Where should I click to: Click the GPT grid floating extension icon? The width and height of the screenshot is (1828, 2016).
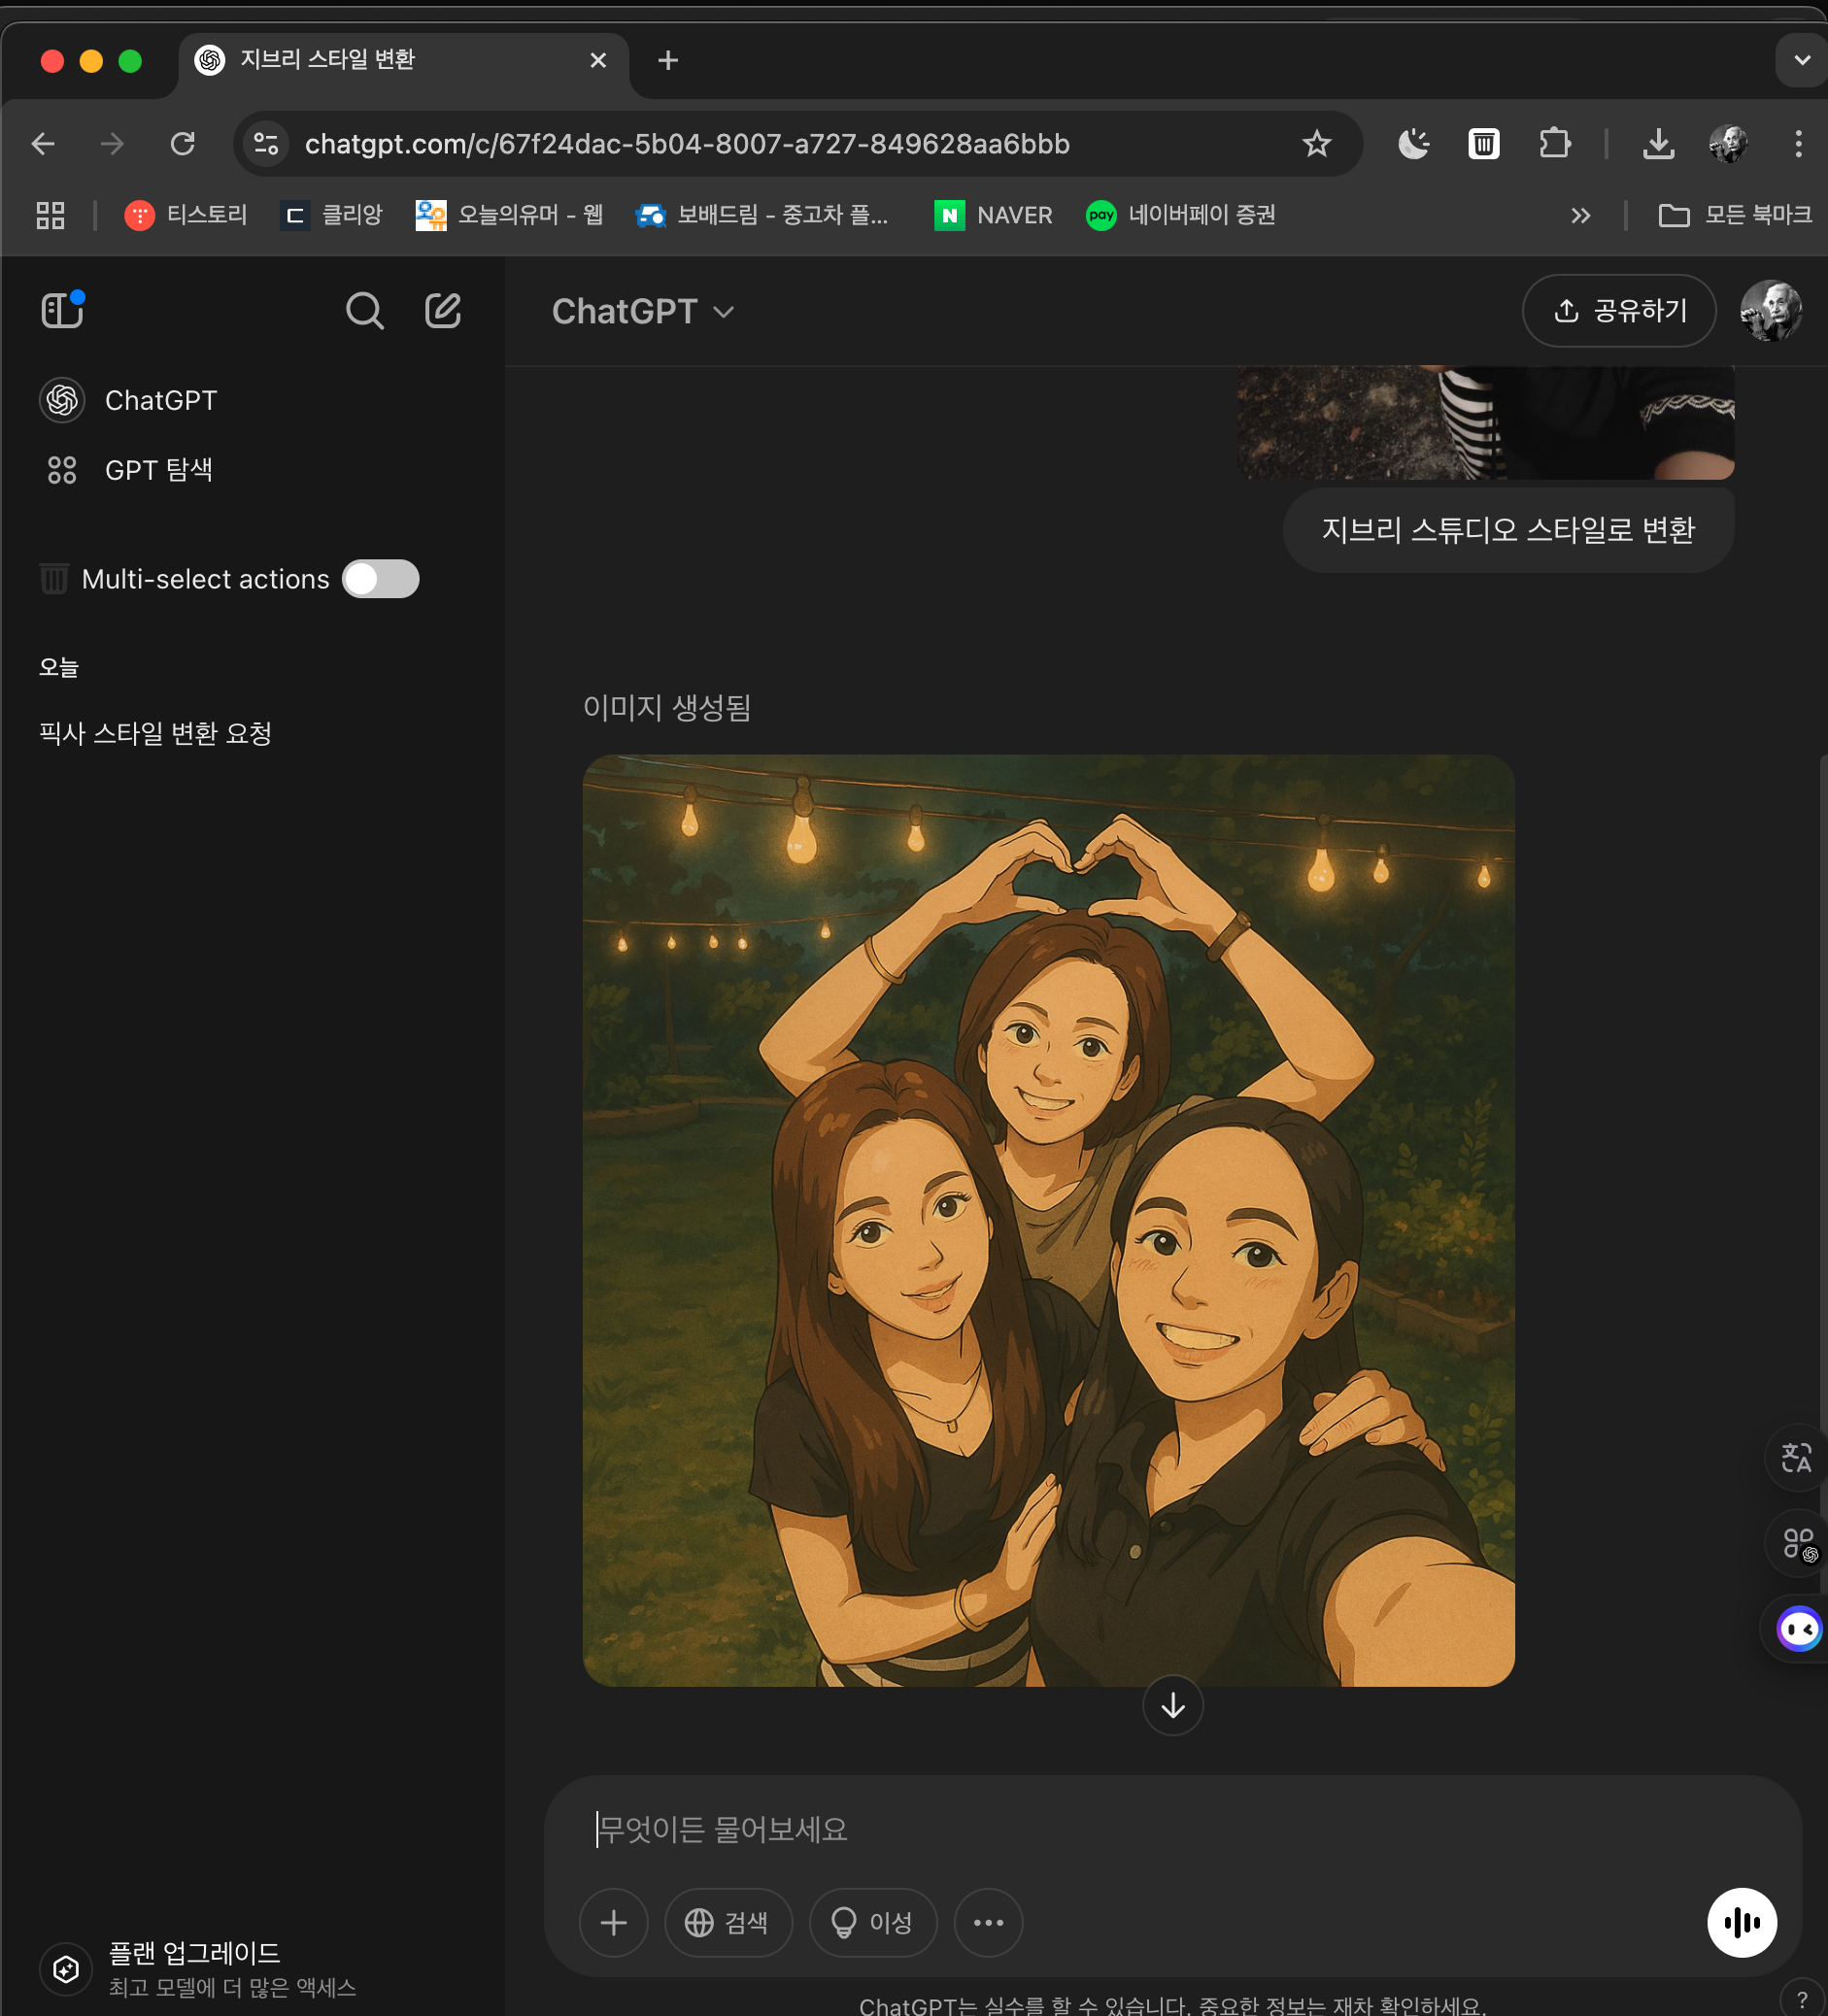point(1797,1543)
